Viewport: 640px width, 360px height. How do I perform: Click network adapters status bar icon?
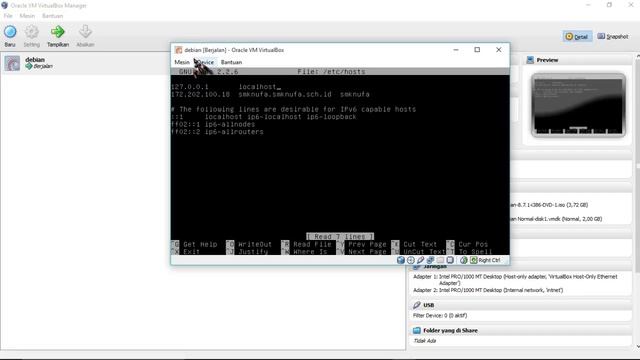tap(430, 260)
